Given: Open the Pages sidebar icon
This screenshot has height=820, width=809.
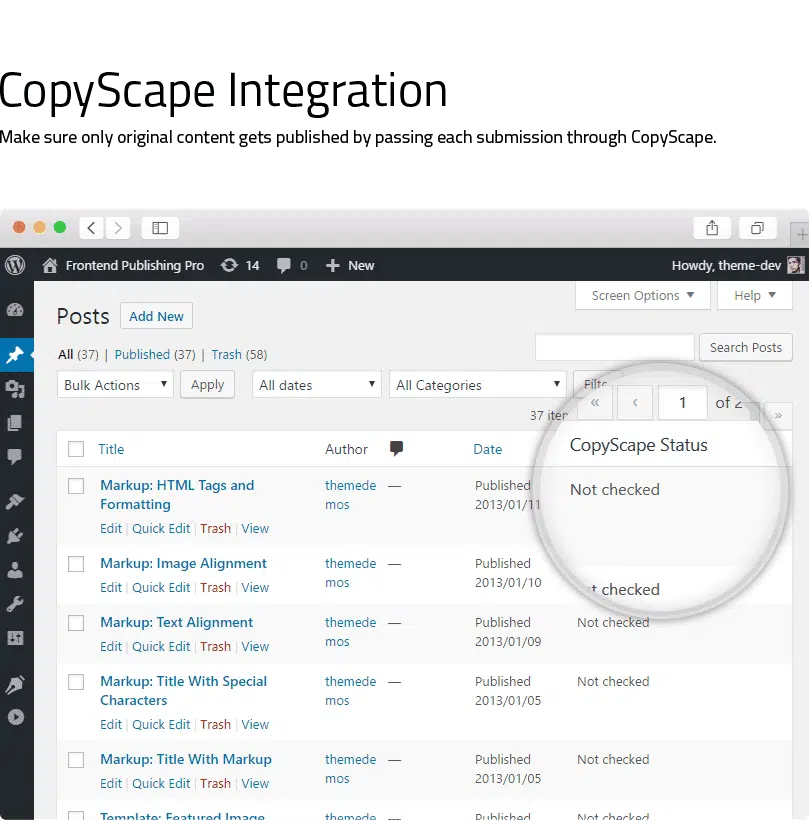Looking at the screenshot, I should coord(15,423).
